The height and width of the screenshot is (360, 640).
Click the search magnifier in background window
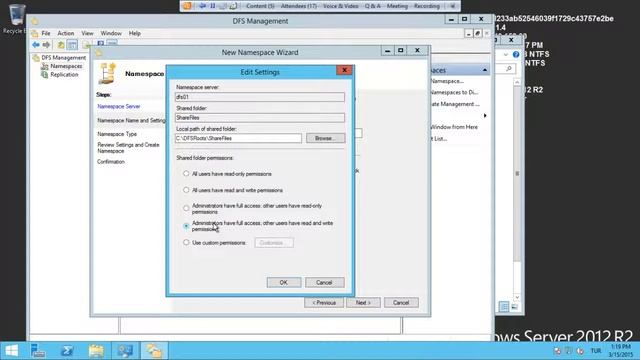tap(509, 69)
